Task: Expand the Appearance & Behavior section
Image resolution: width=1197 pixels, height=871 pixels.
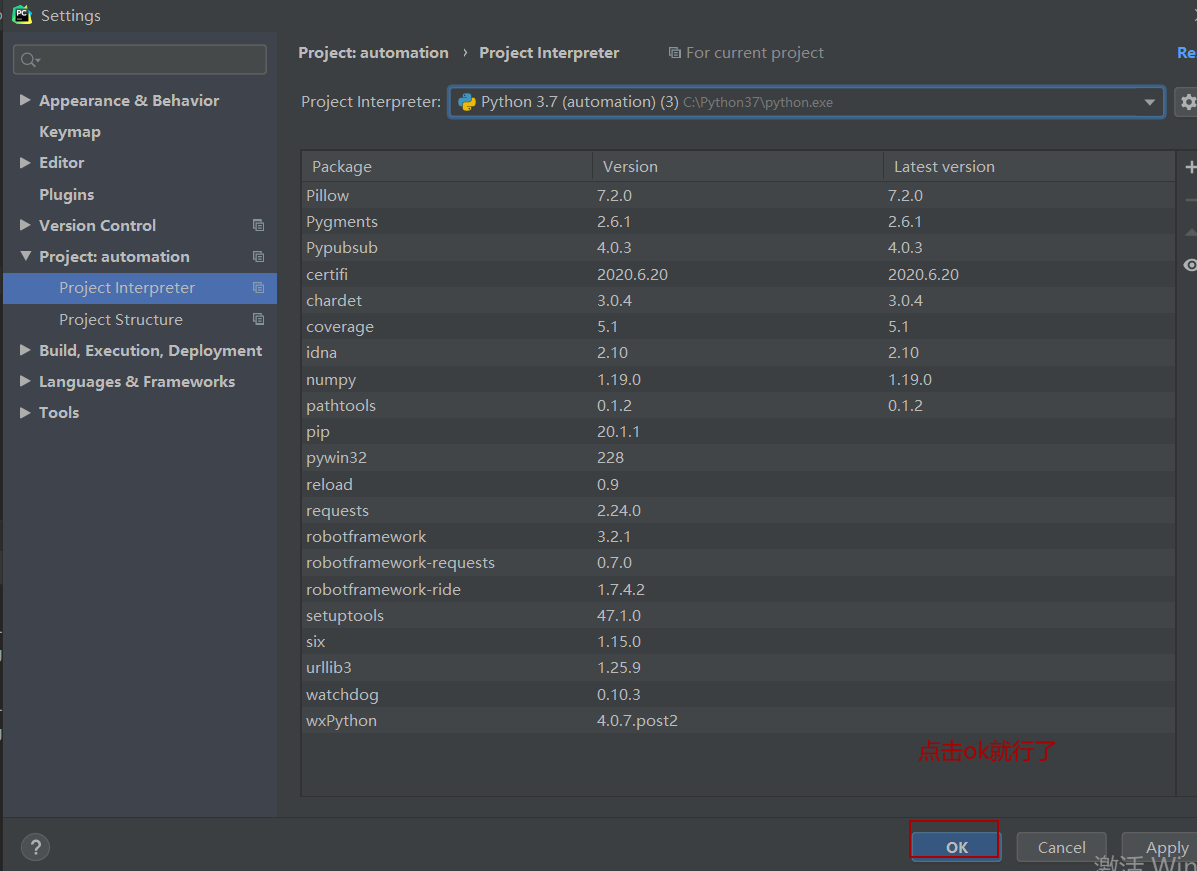Action: coord(24,100)
